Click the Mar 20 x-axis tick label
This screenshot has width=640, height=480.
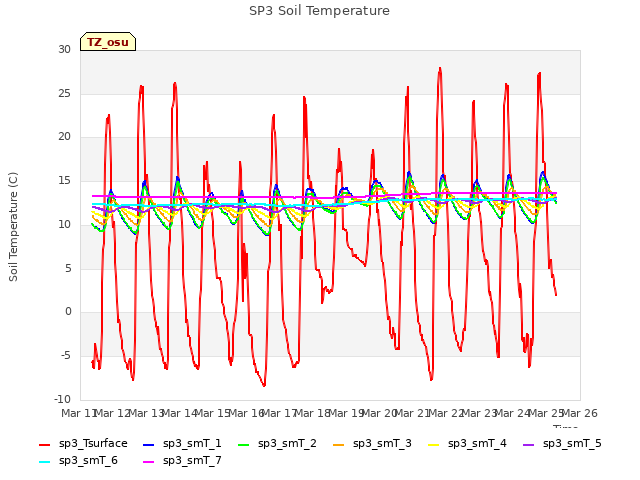point(379,413)
